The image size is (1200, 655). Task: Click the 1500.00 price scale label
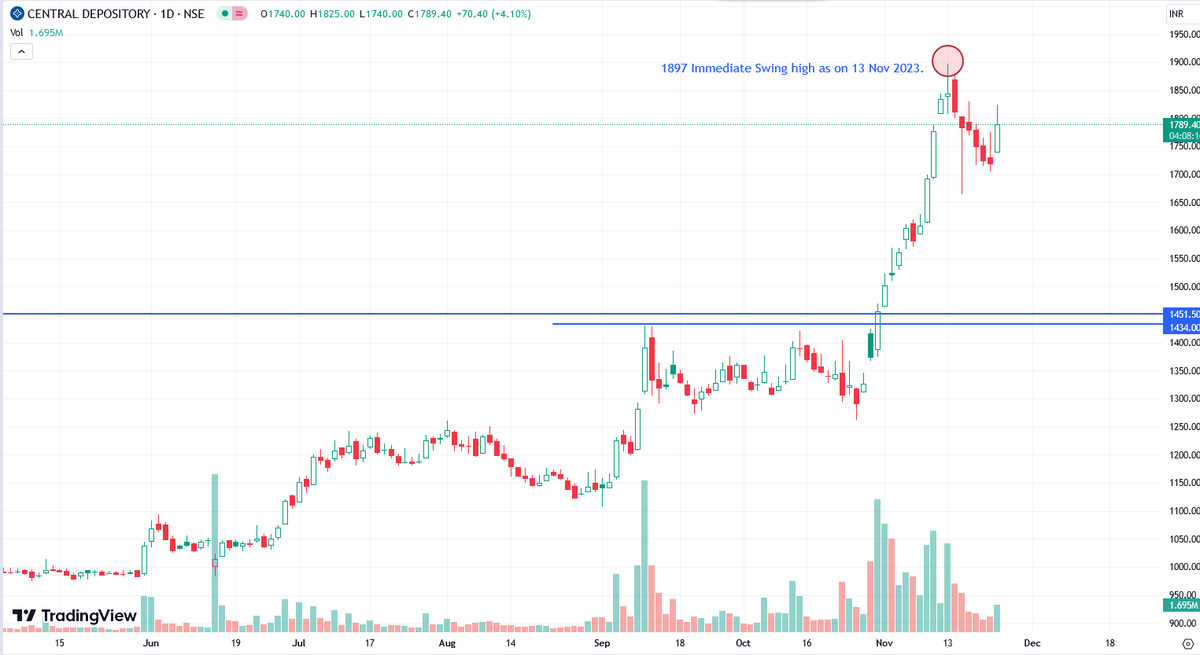[1183, 287]
